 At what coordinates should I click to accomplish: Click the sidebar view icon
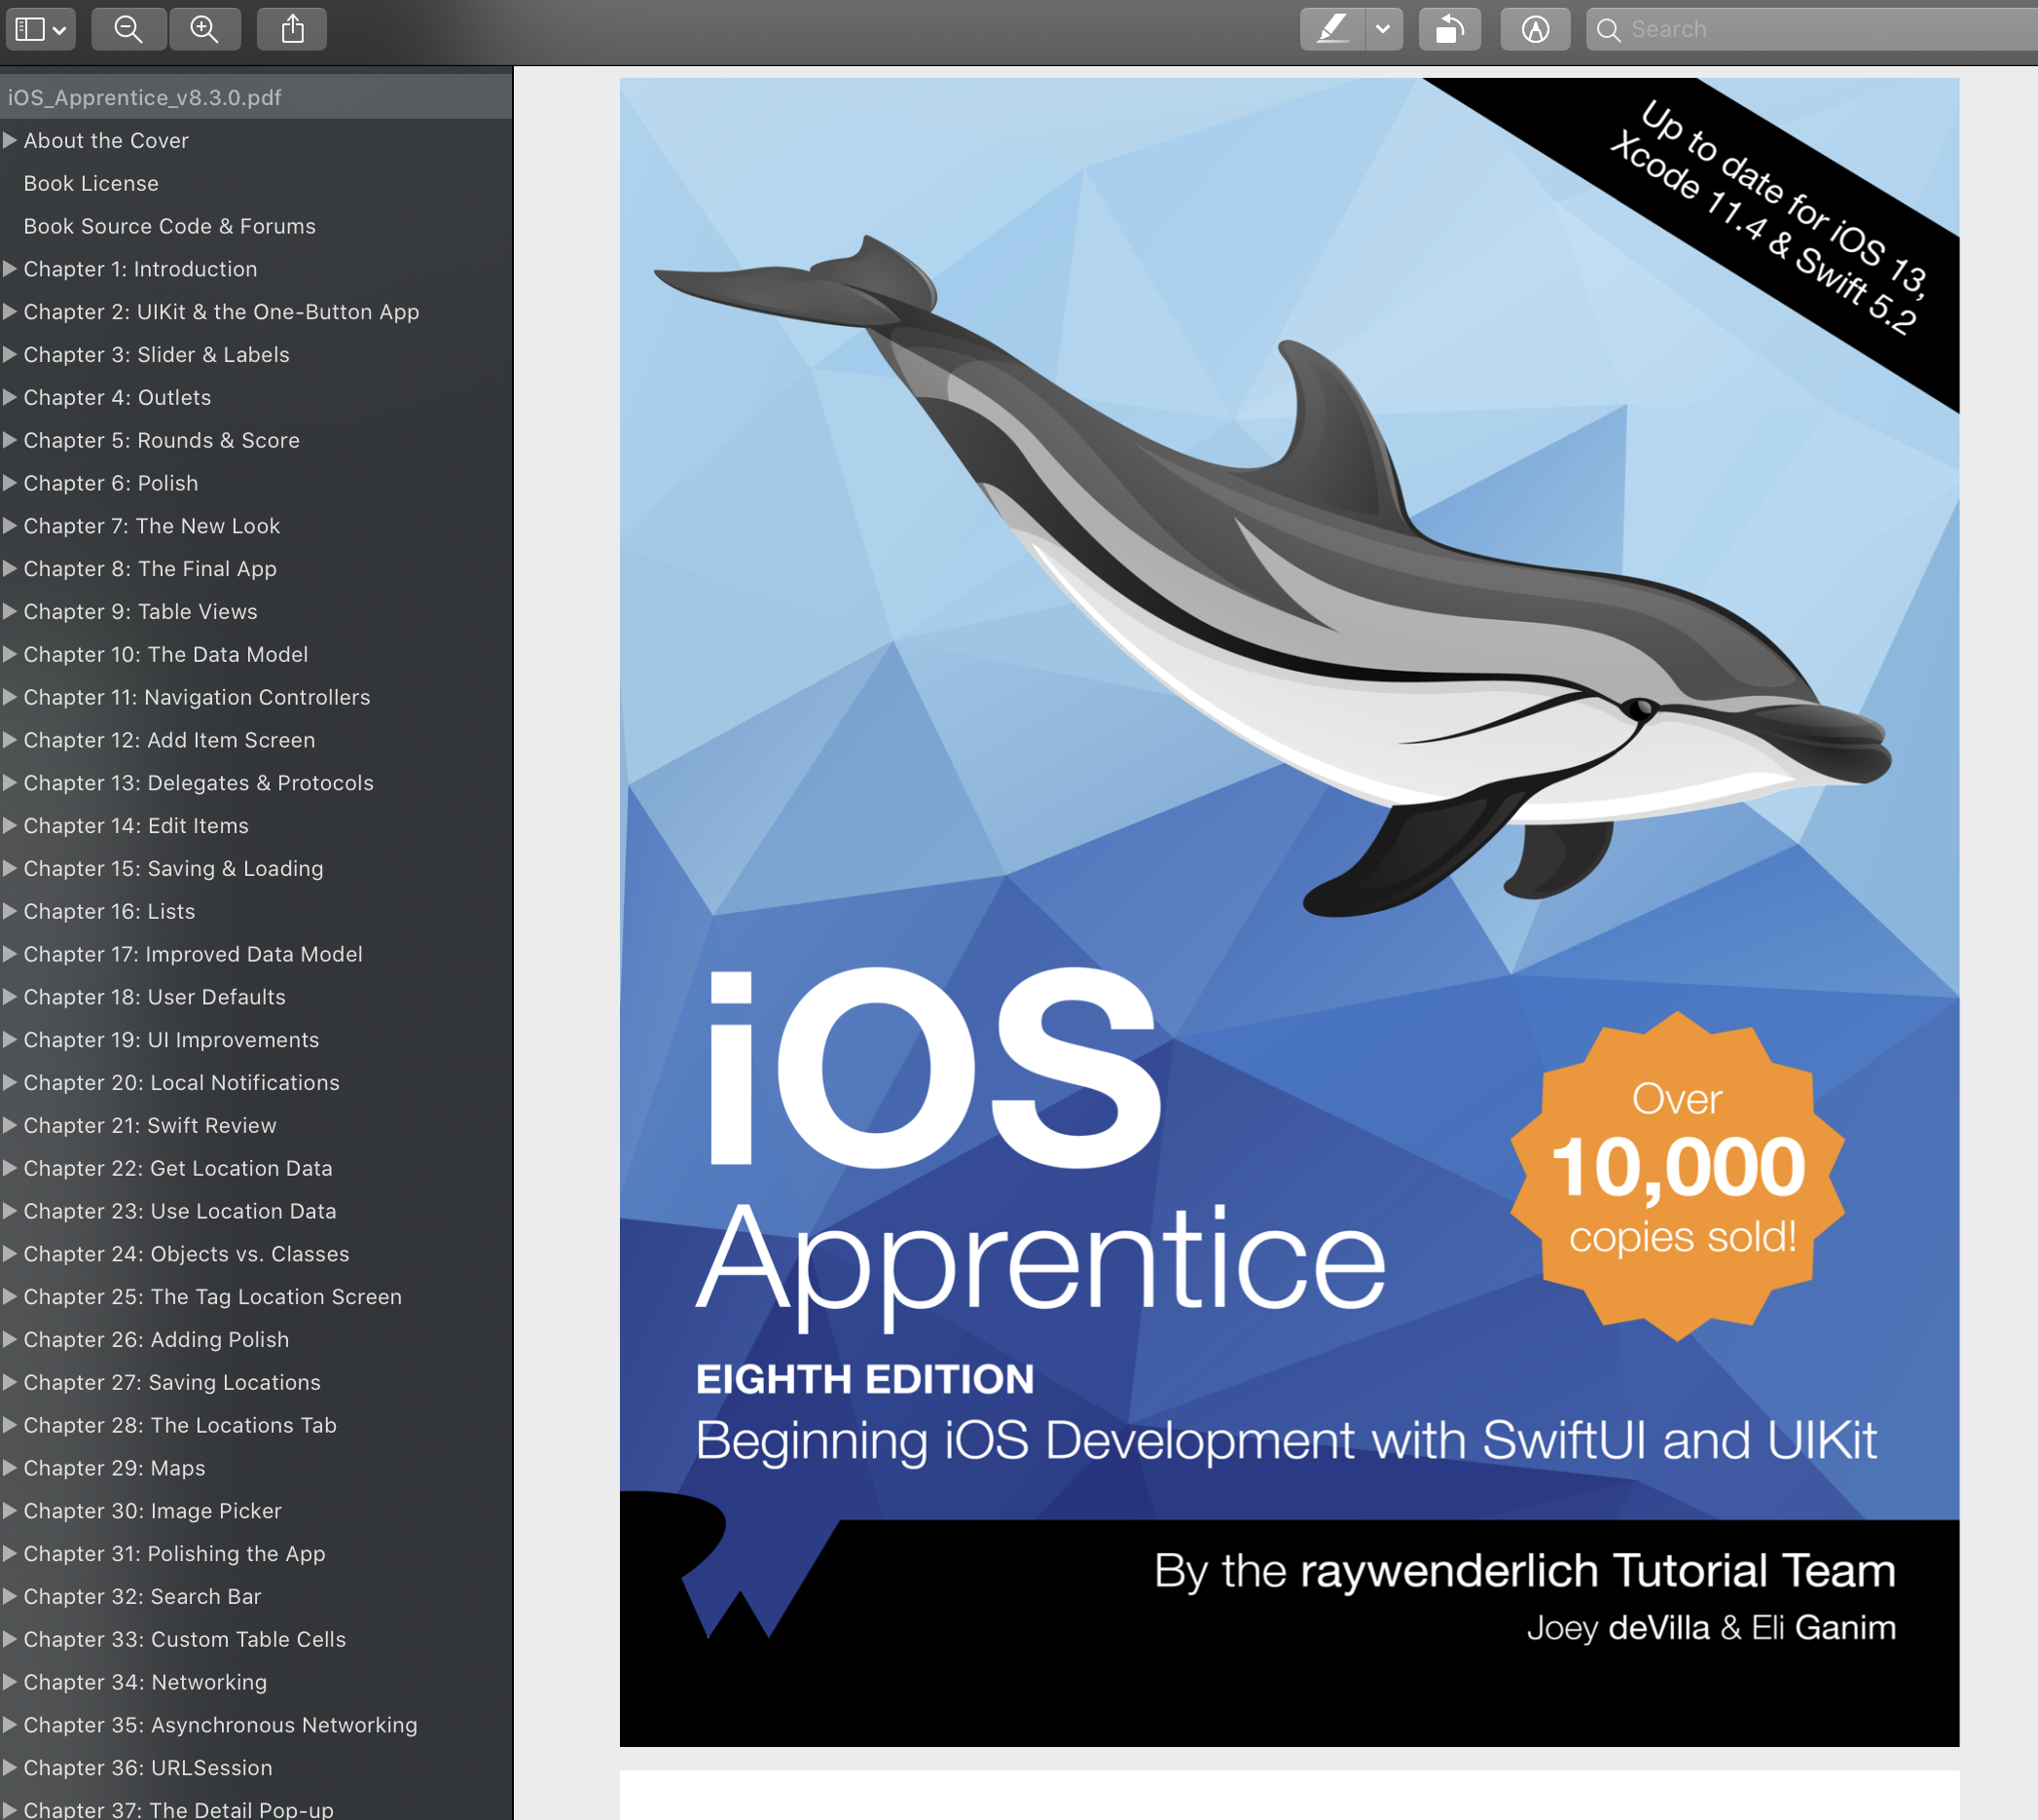click(x=33, y=29)
